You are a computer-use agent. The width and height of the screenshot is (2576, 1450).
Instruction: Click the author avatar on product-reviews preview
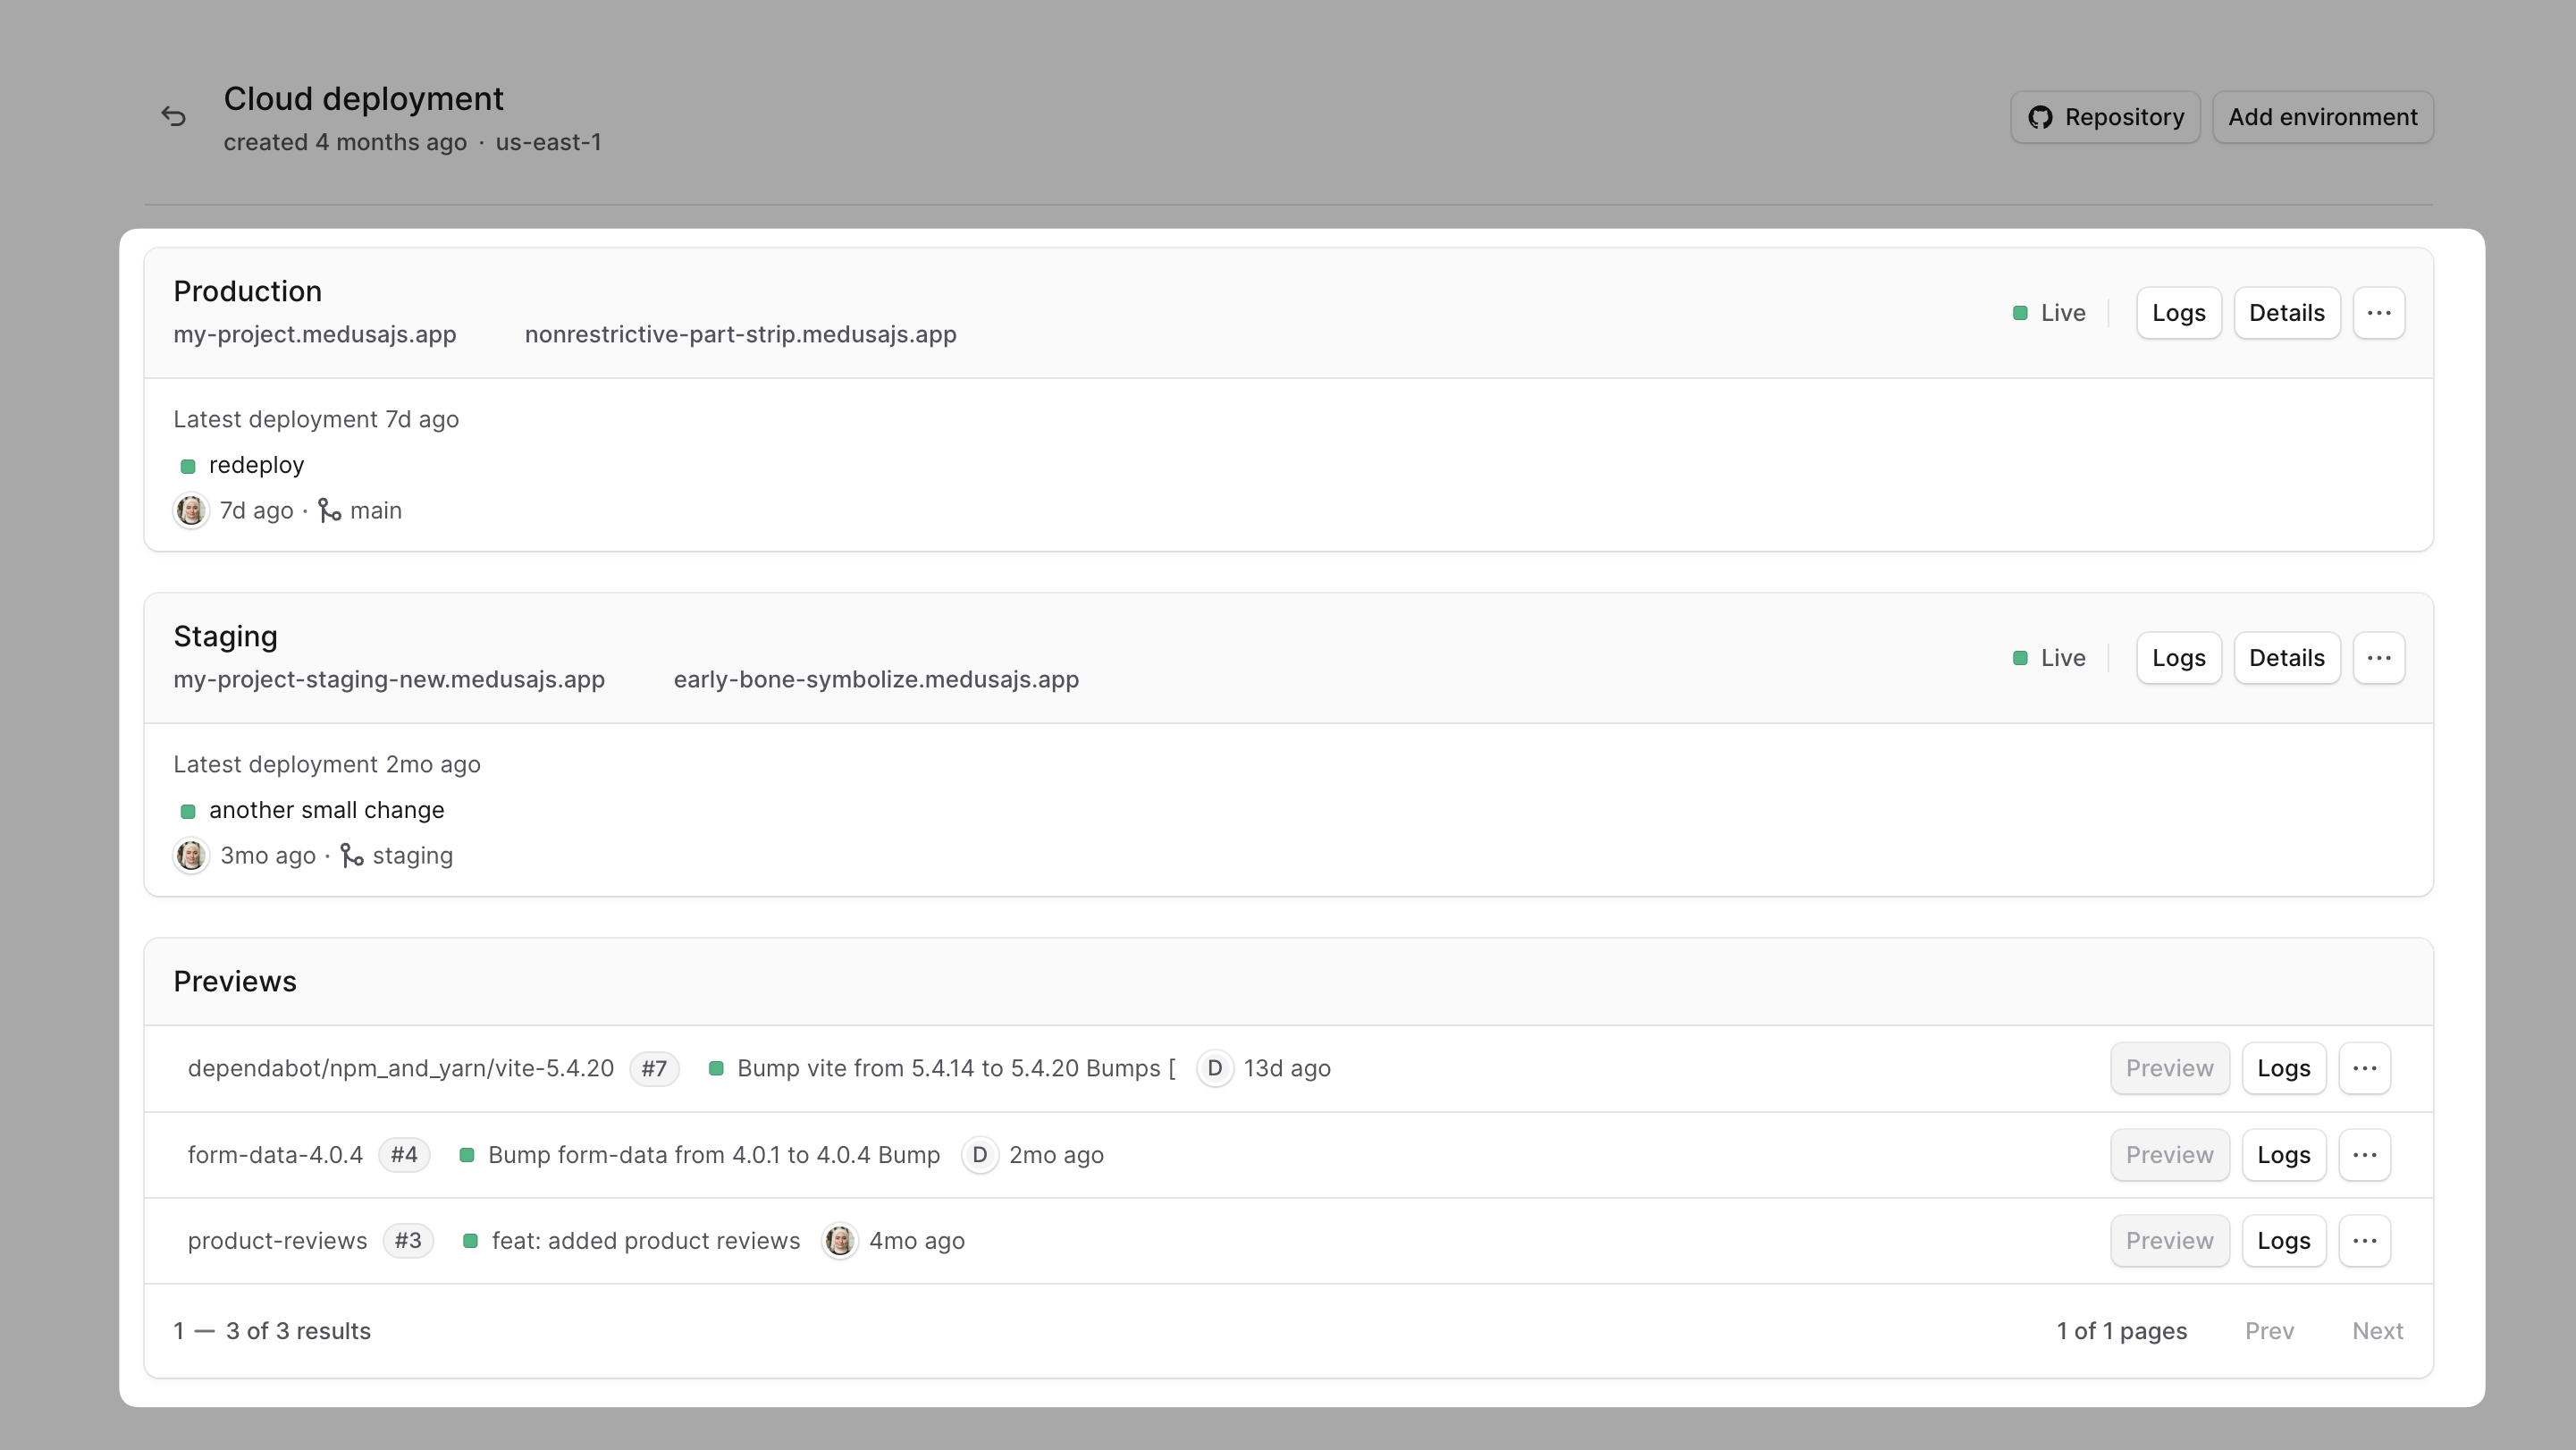click(840, 1240)
